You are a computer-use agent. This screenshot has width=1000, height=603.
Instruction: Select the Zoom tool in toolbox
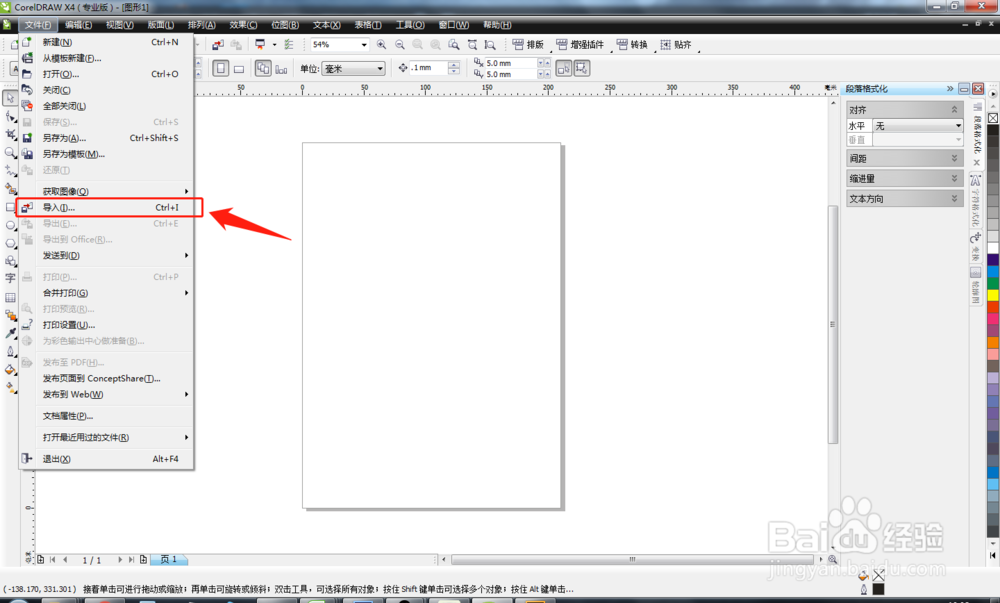pyautogui.click(x=10, y=153)
